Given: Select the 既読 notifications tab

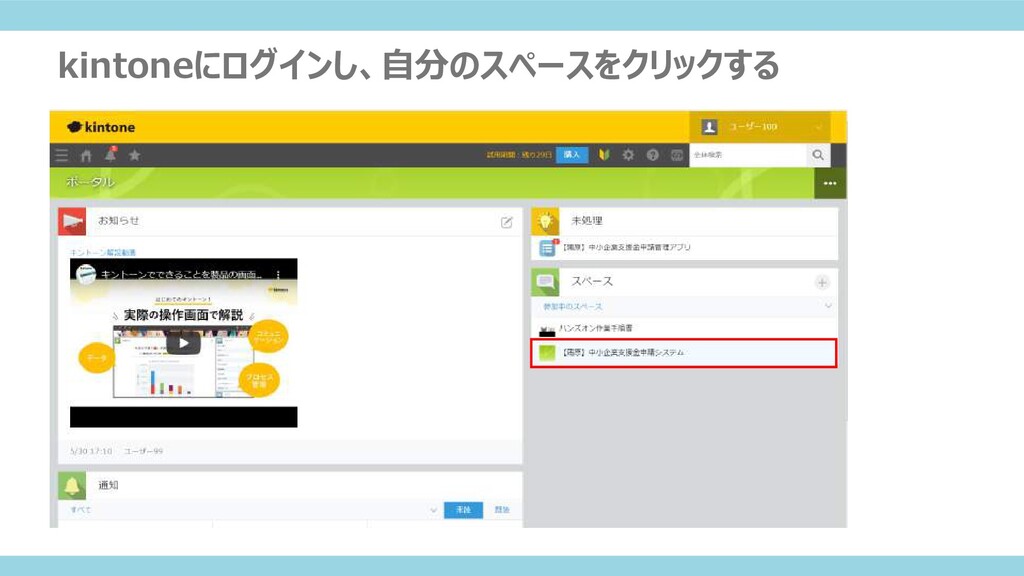Looking at the screenshot, I should [x=502, y=509].
